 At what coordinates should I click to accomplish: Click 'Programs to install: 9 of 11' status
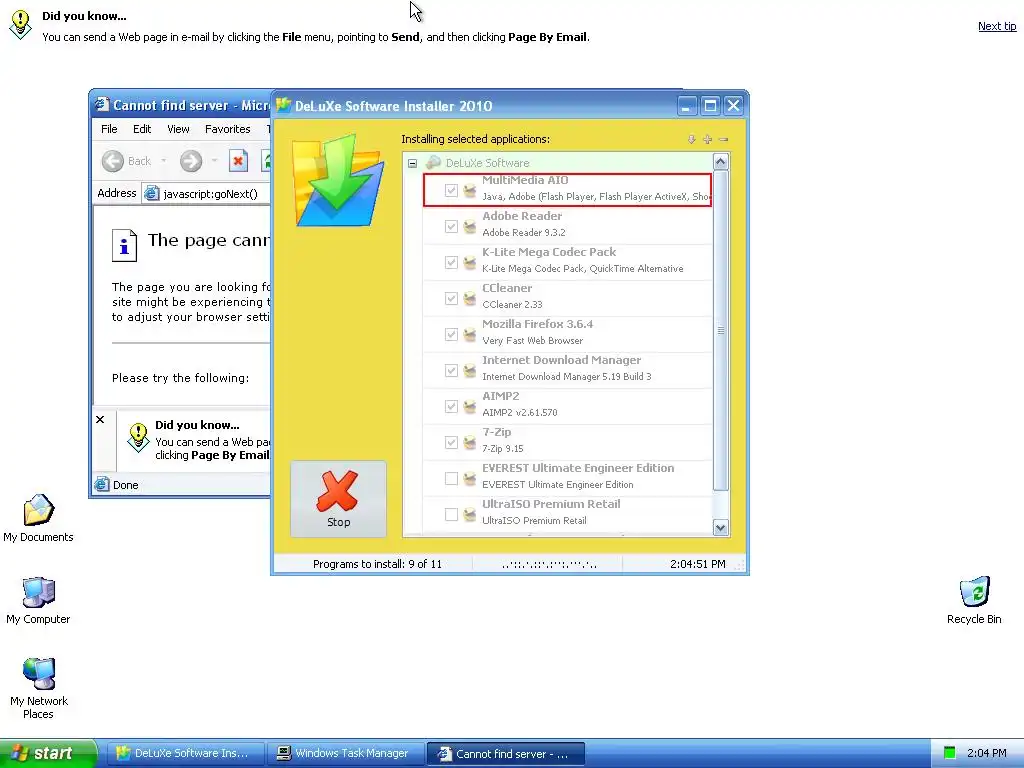point(377,564)
